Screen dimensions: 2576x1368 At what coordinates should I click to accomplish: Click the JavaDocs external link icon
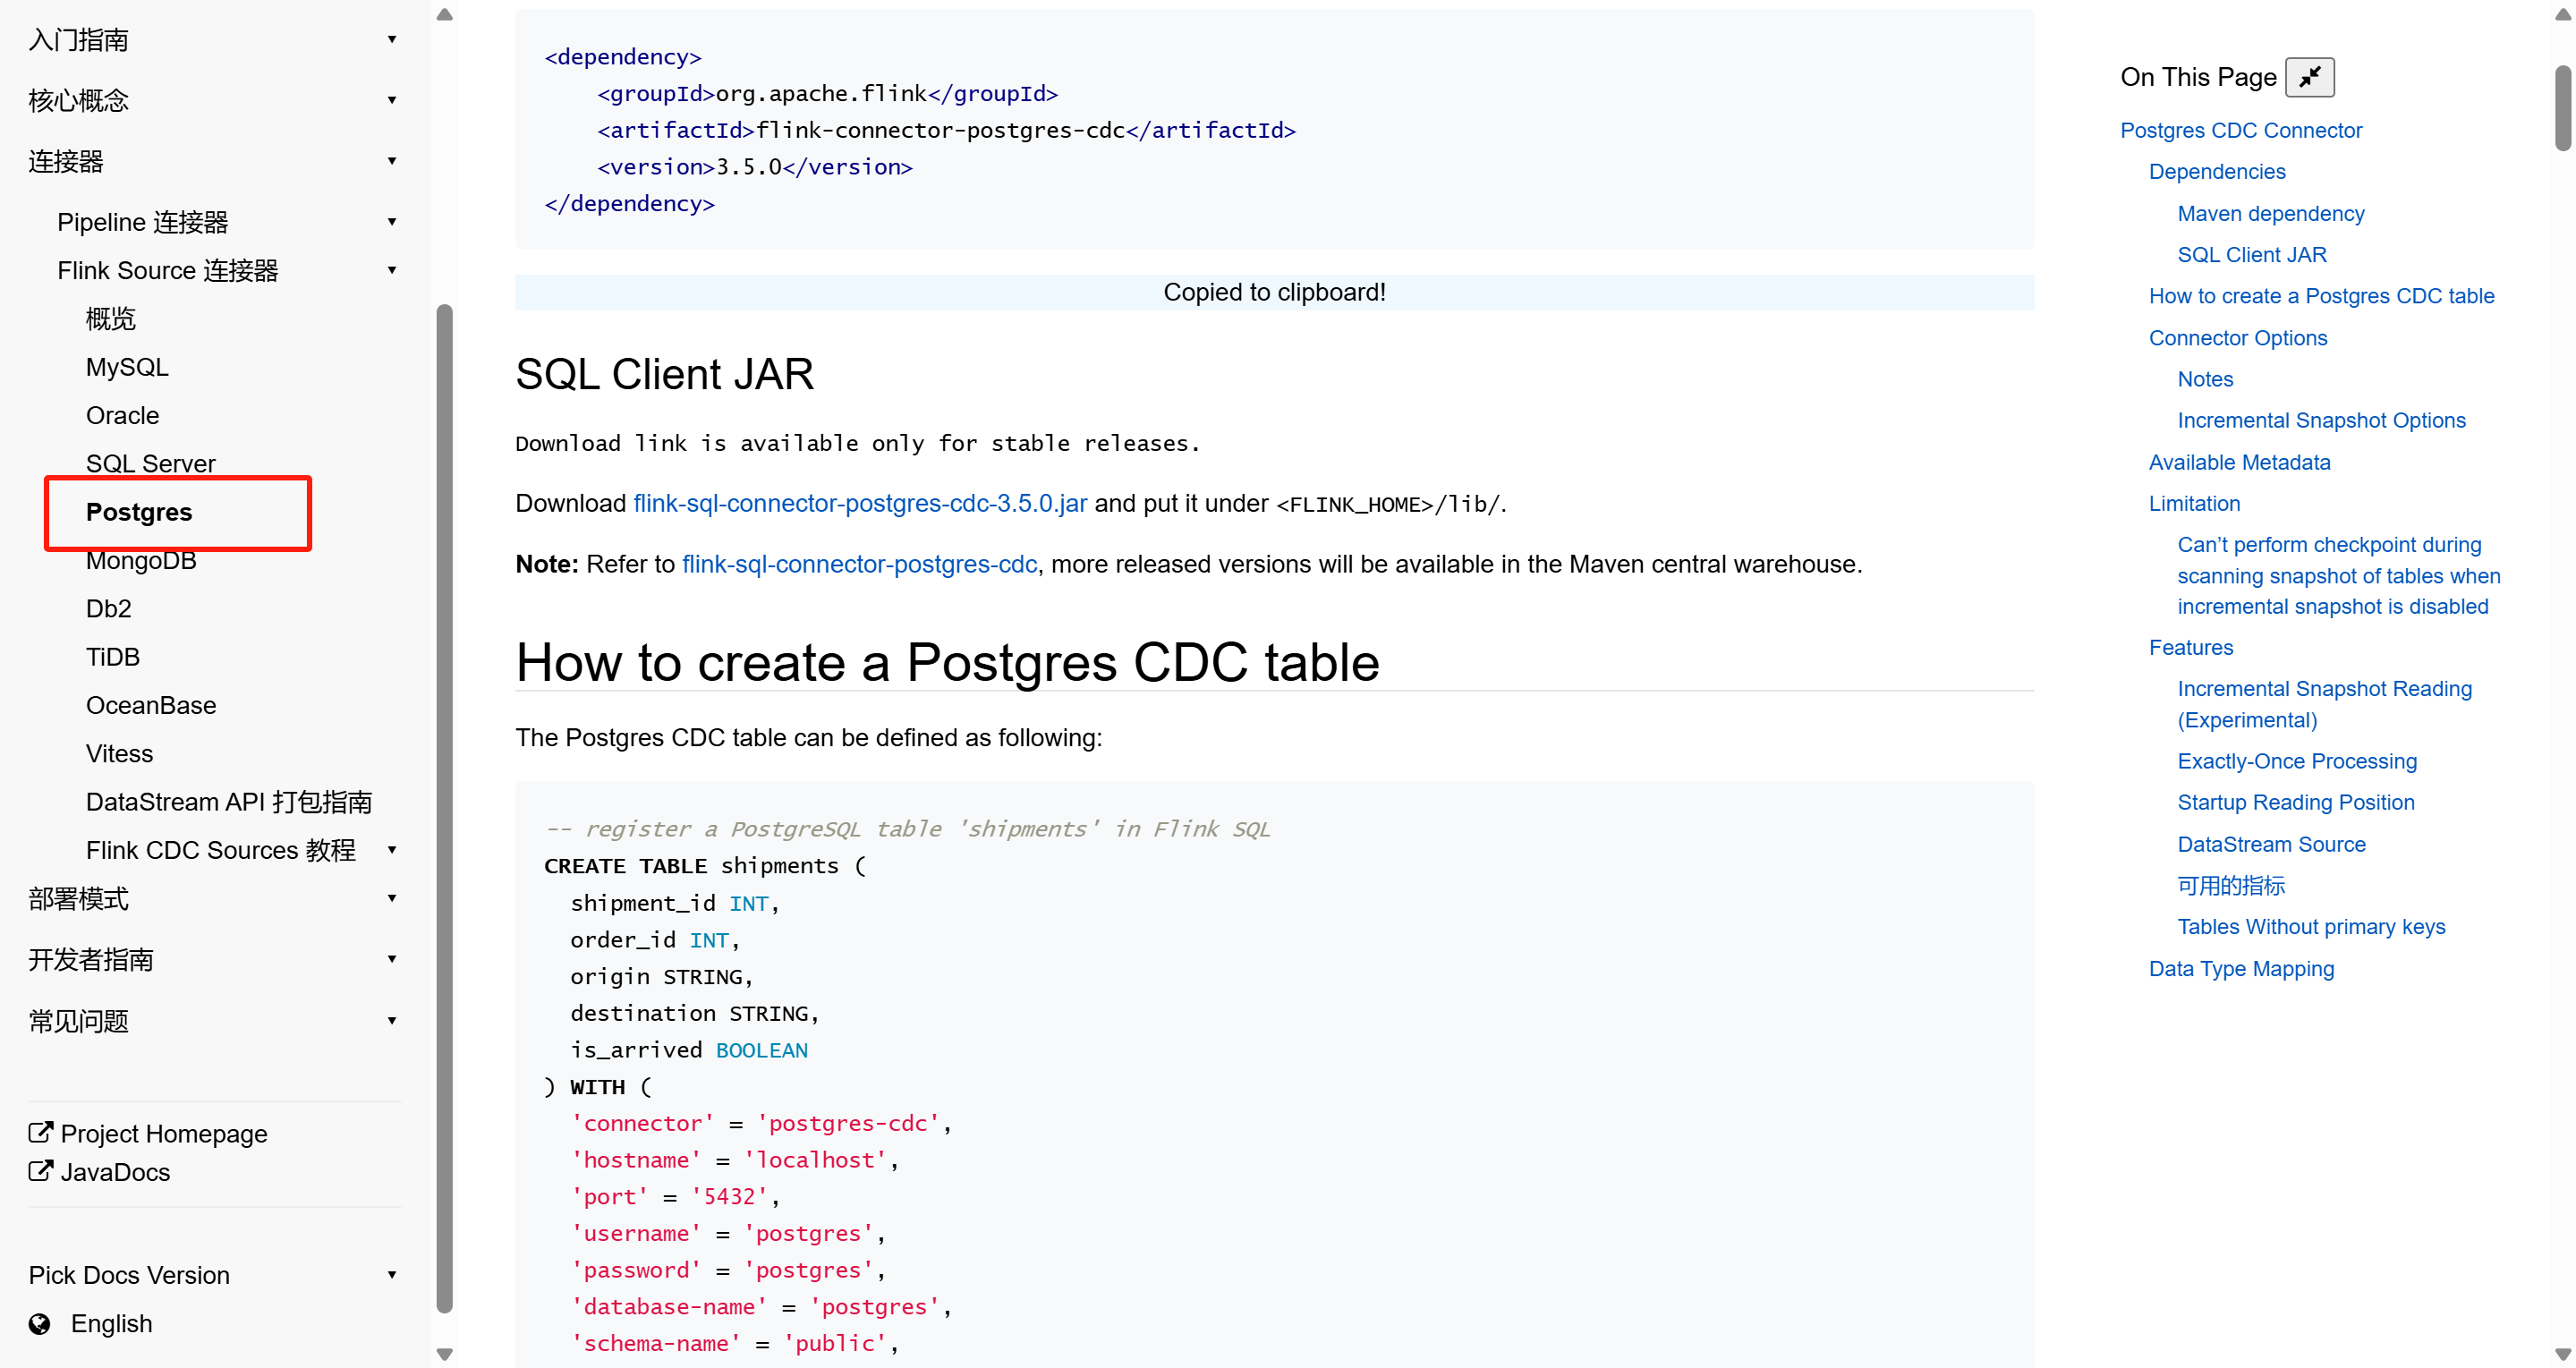click(x=40, y=1170)
